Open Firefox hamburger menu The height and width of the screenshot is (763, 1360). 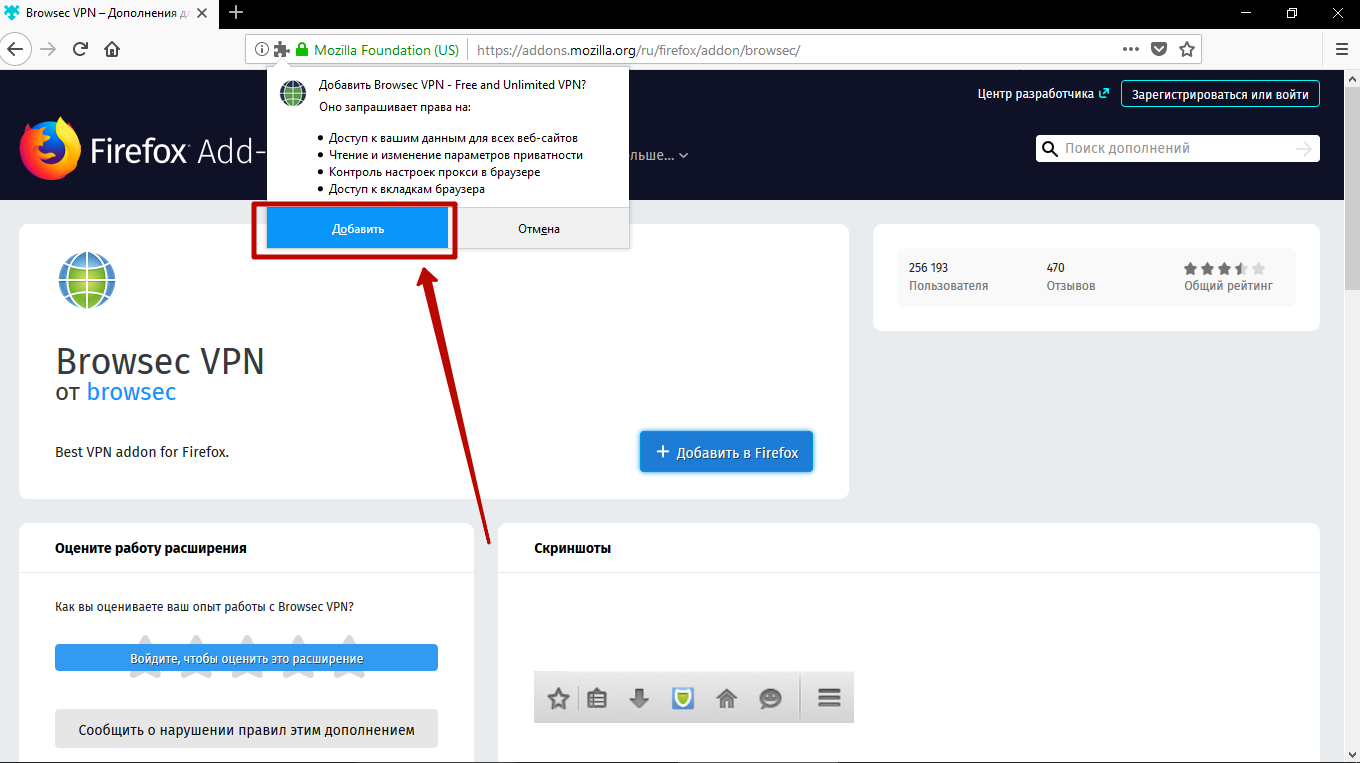[1342, 49]
